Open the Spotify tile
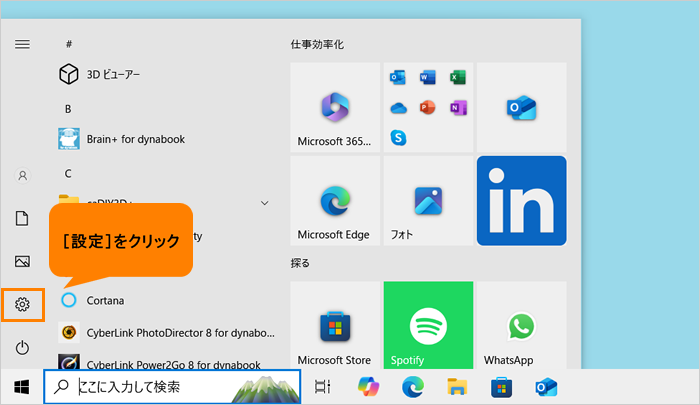700x405 pixels. (428, 325)
